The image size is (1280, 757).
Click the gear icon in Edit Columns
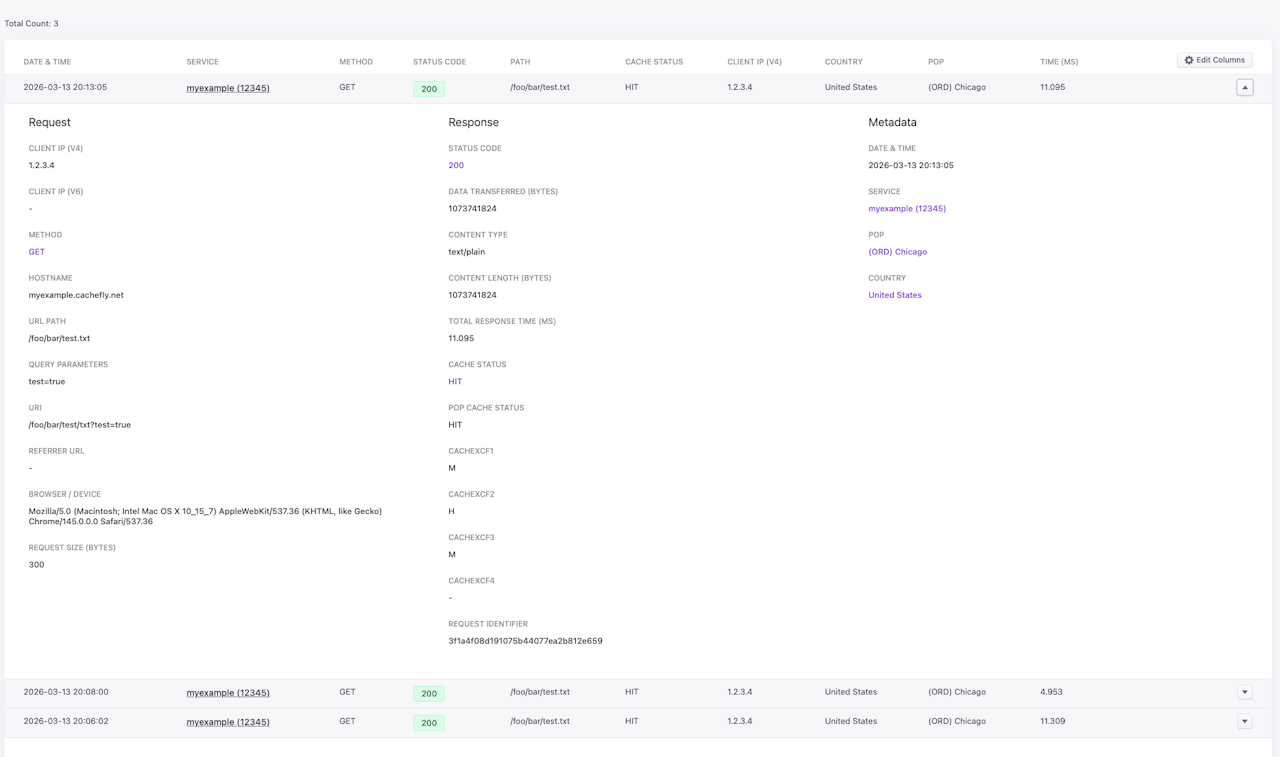click(x=1189, y=60)
